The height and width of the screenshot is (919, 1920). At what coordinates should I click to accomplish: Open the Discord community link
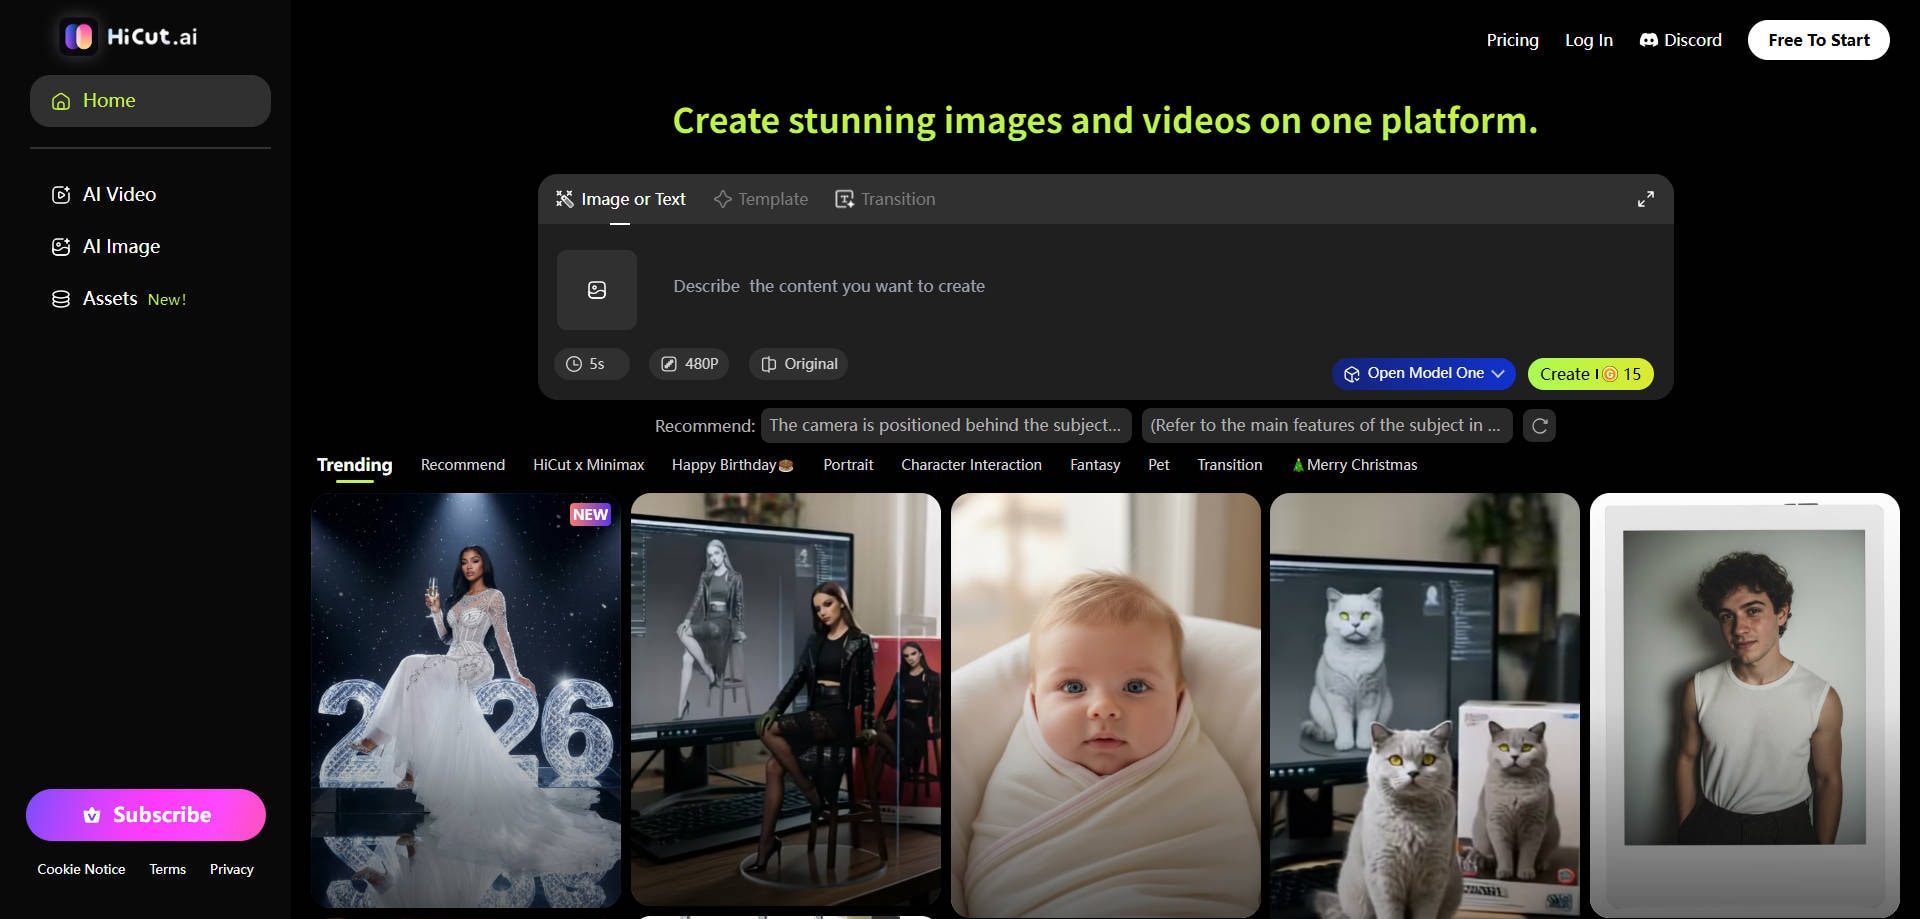click(1681, 40)
